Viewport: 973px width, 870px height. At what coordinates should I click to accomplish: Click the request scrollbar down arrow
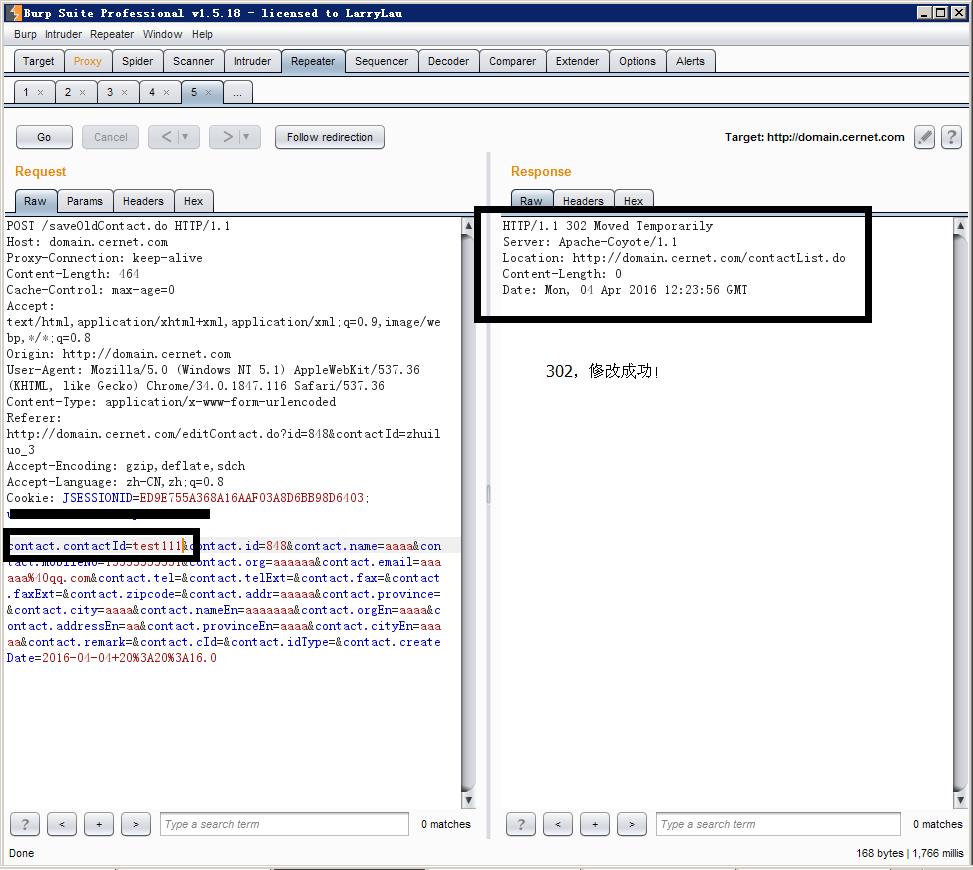469,800
